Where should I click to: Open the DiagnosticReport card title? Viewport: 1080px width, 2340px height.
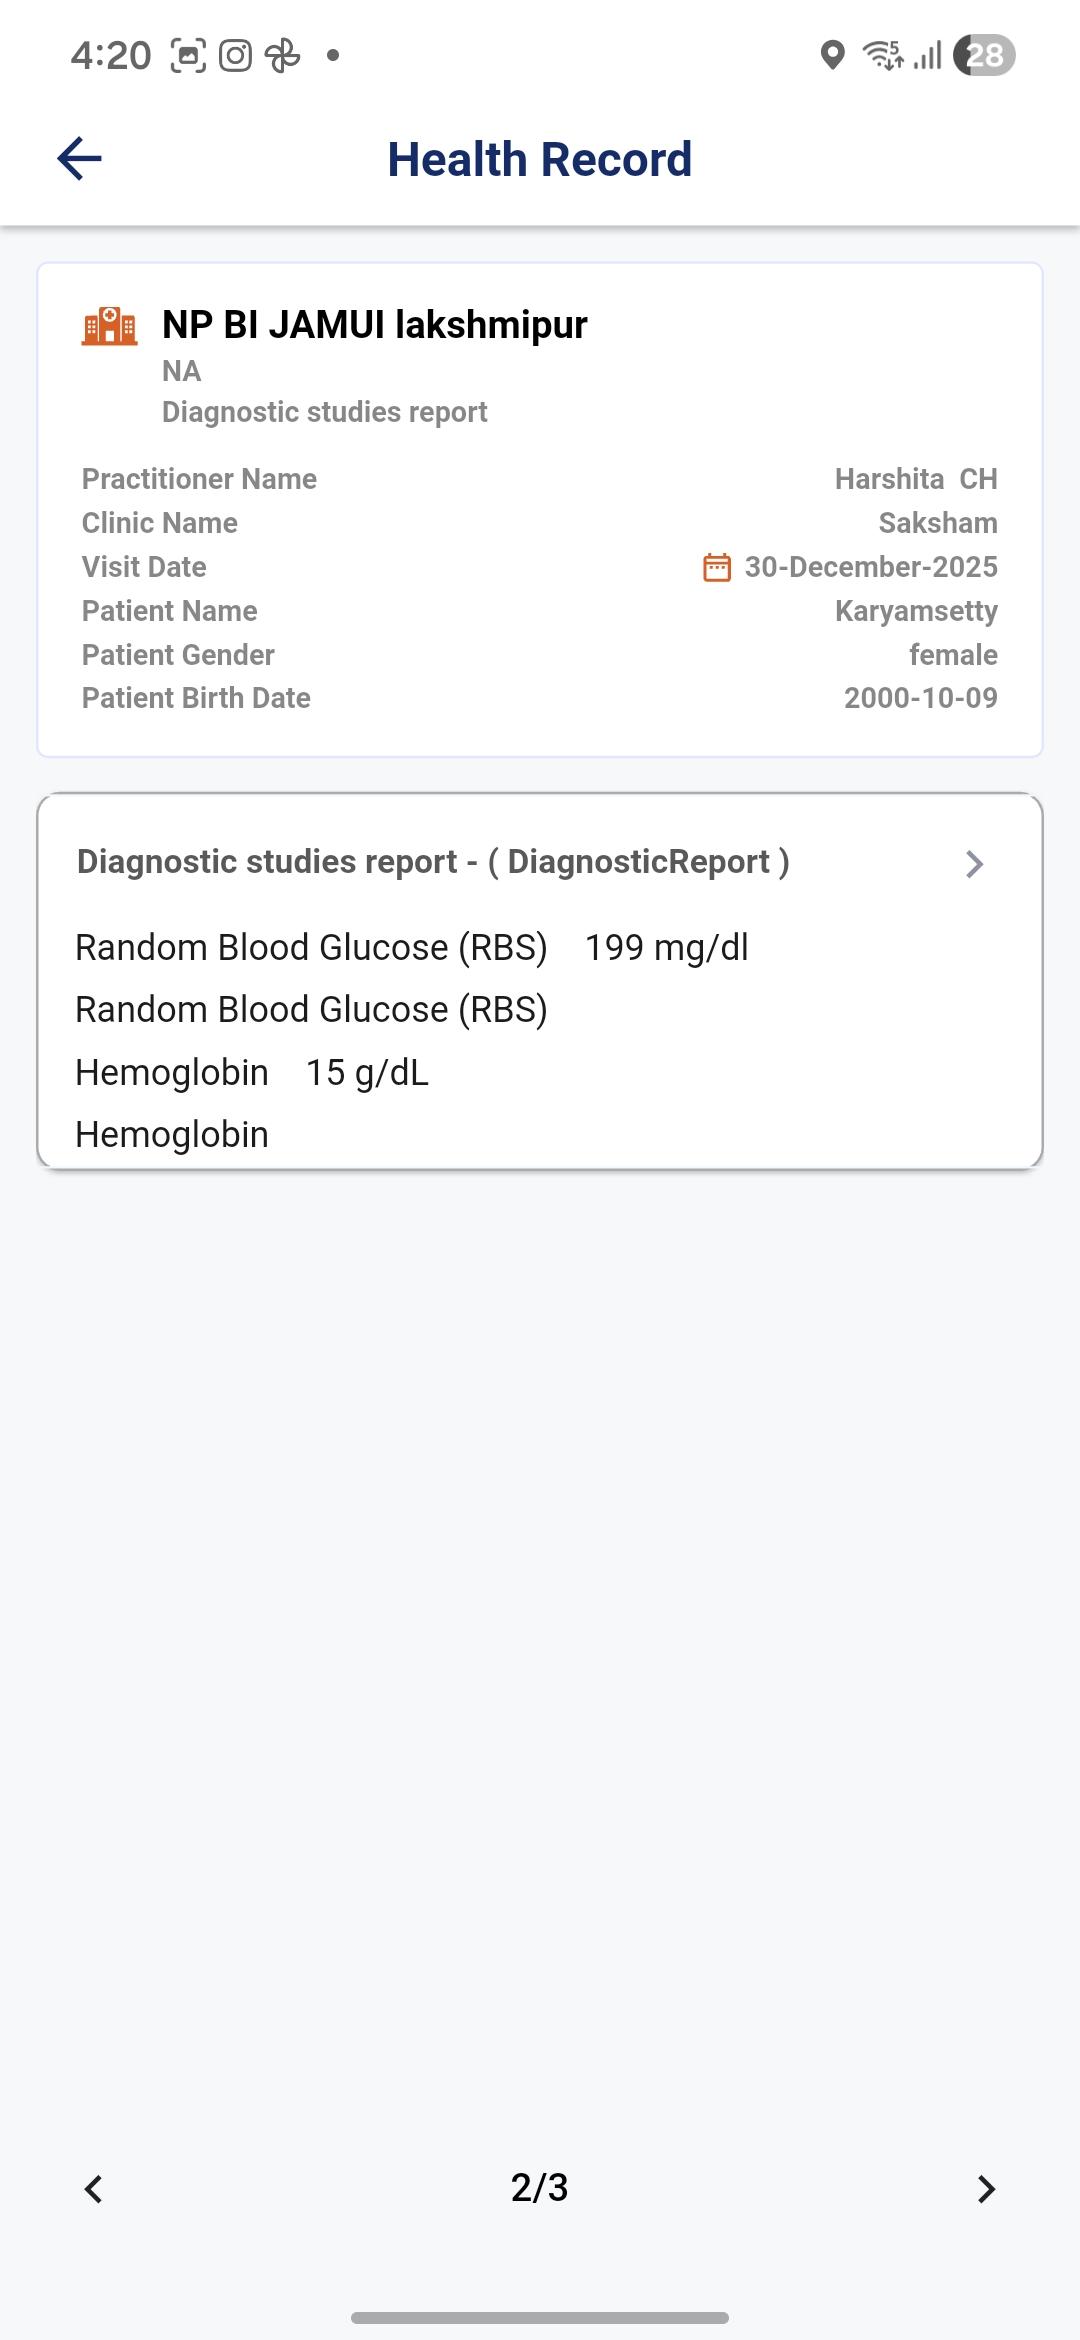pos(433,862)
